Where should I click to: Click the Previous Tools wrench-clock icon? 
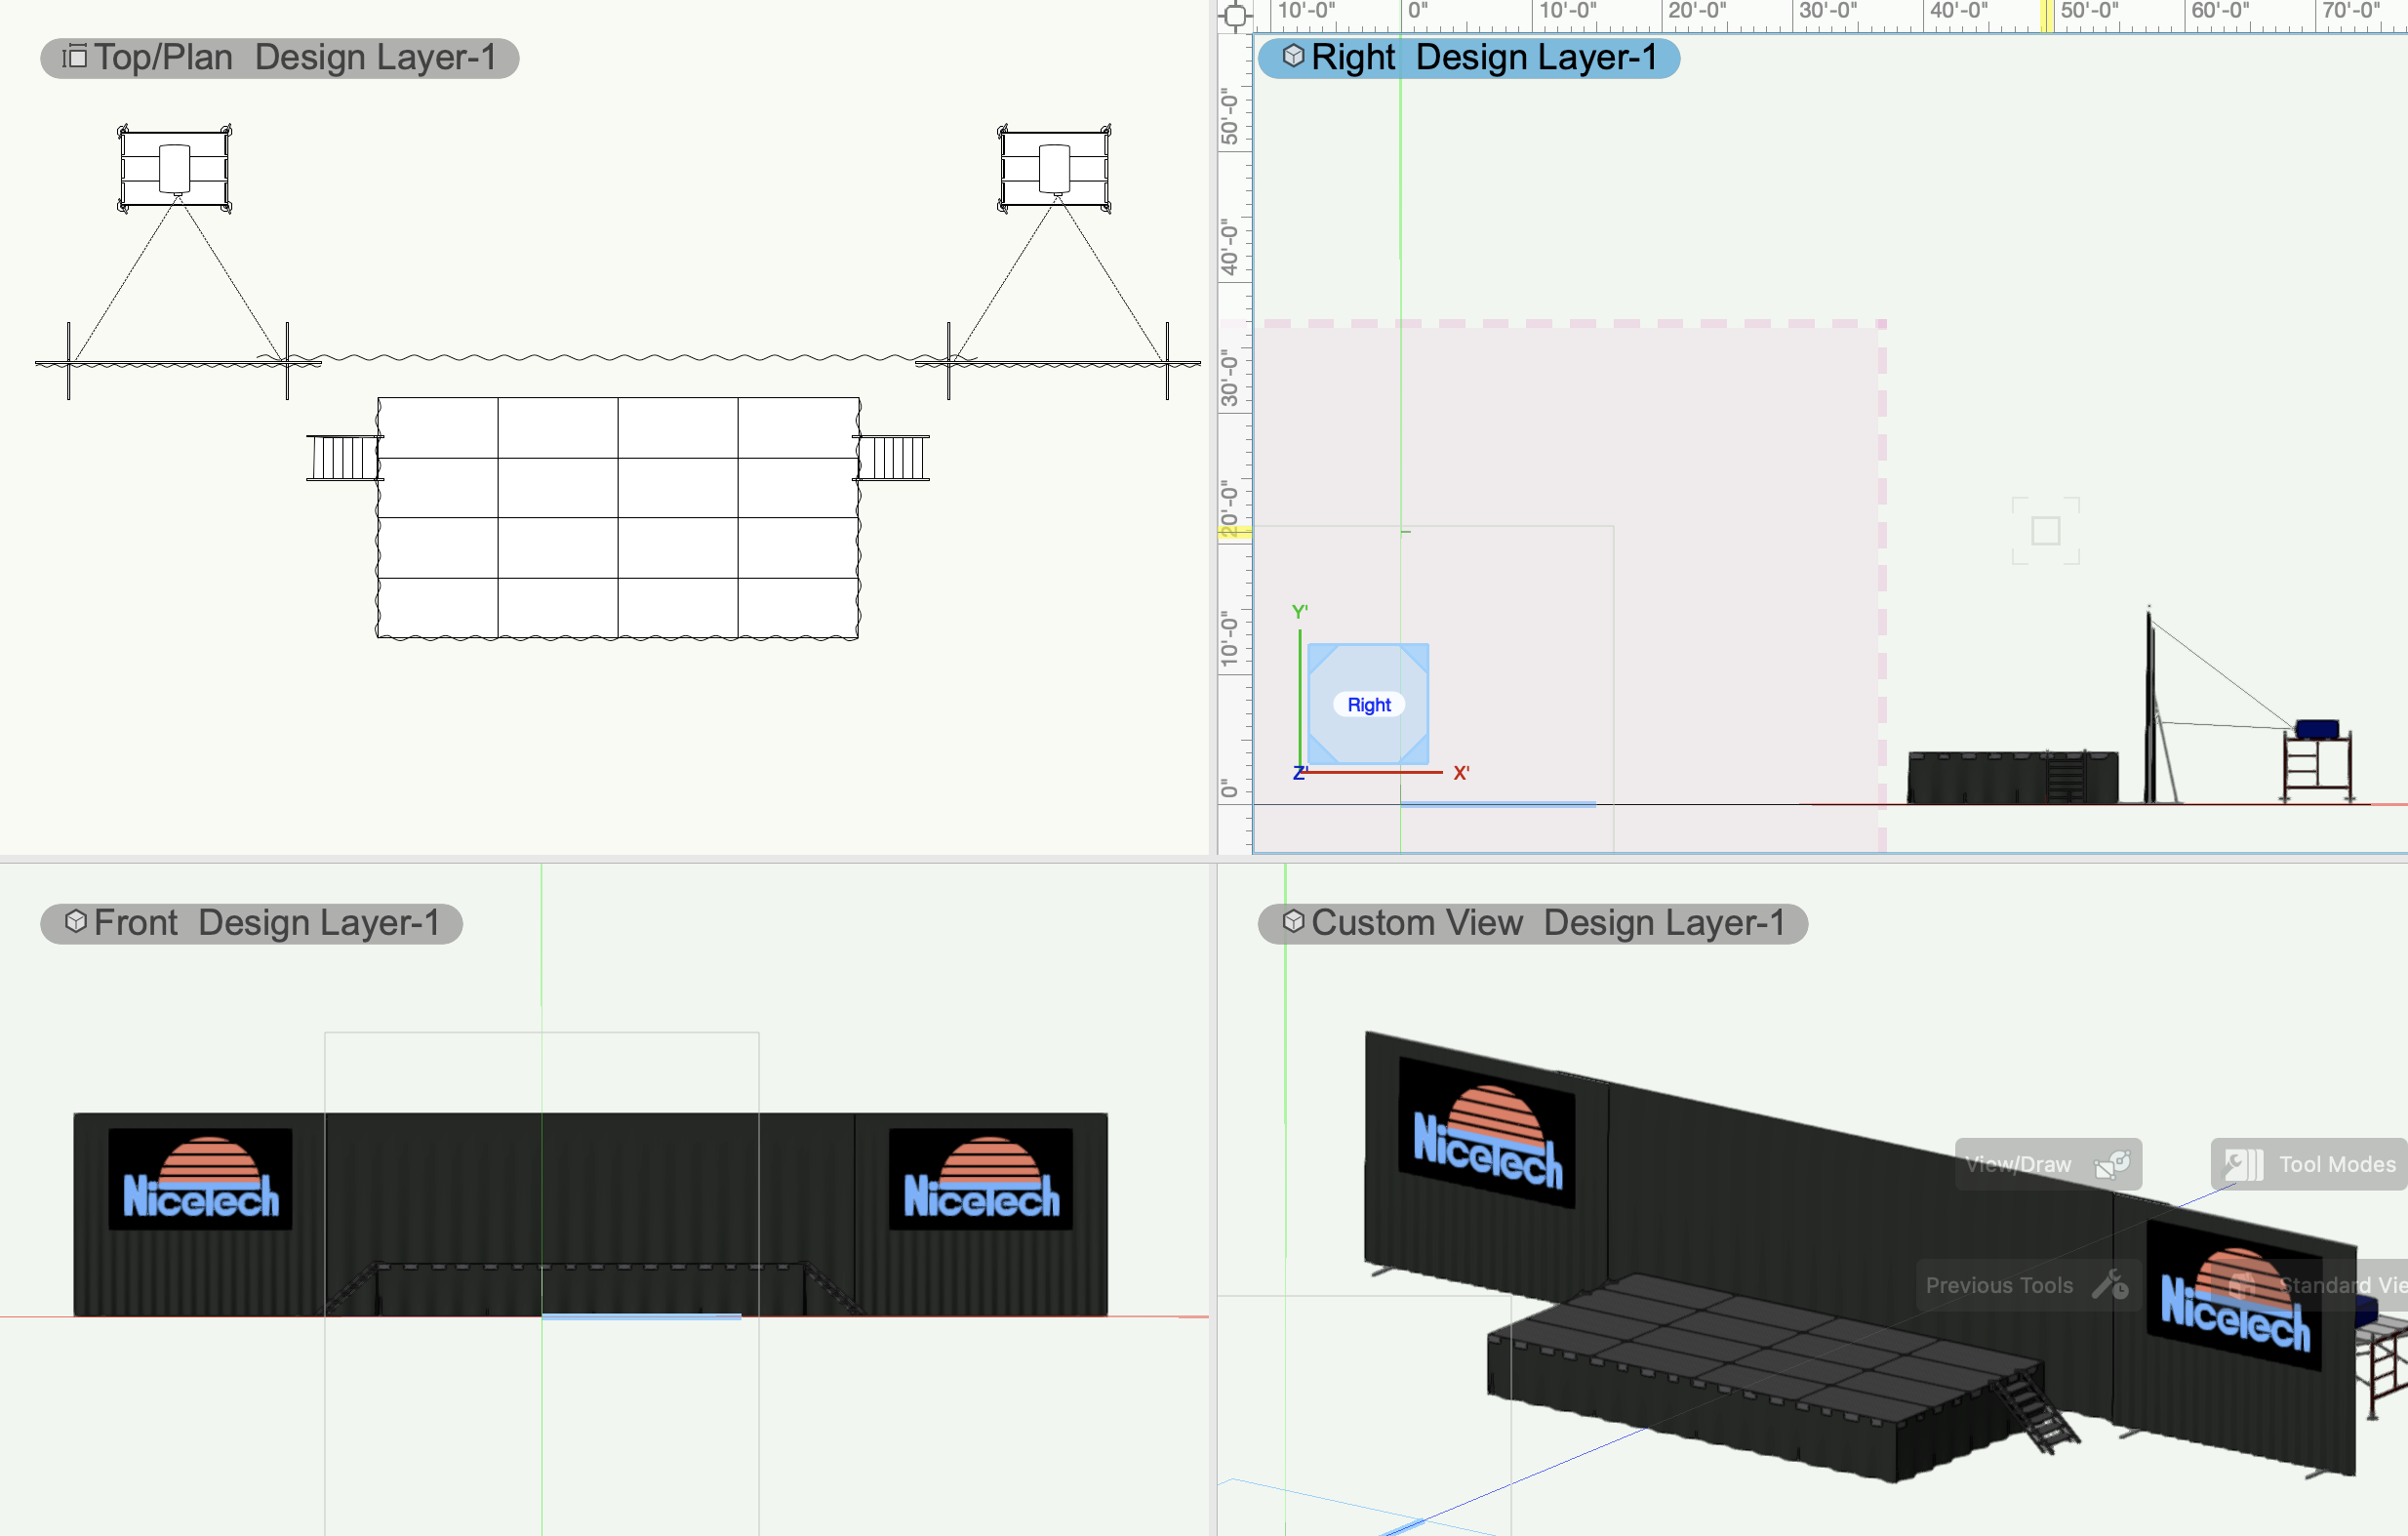[x=2110, y=1285]
